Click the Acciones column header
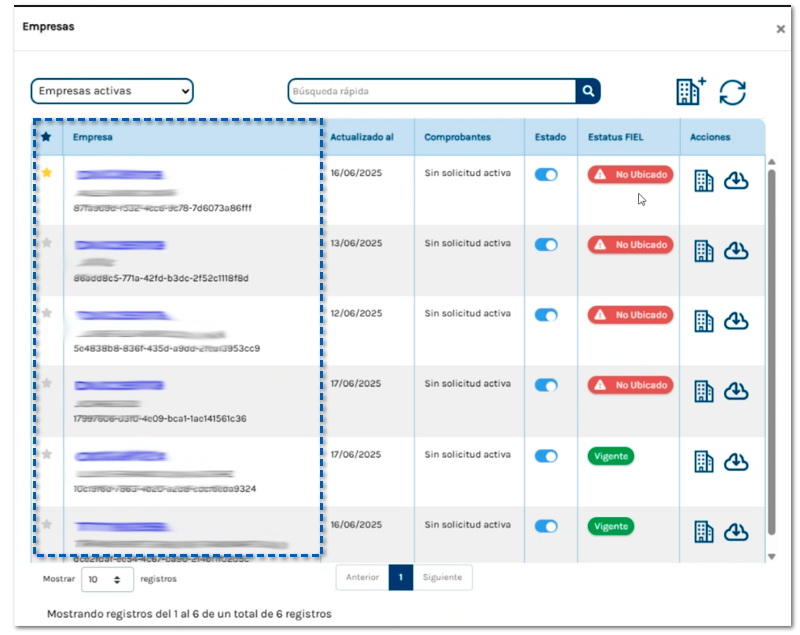 (x=710, y=137)
